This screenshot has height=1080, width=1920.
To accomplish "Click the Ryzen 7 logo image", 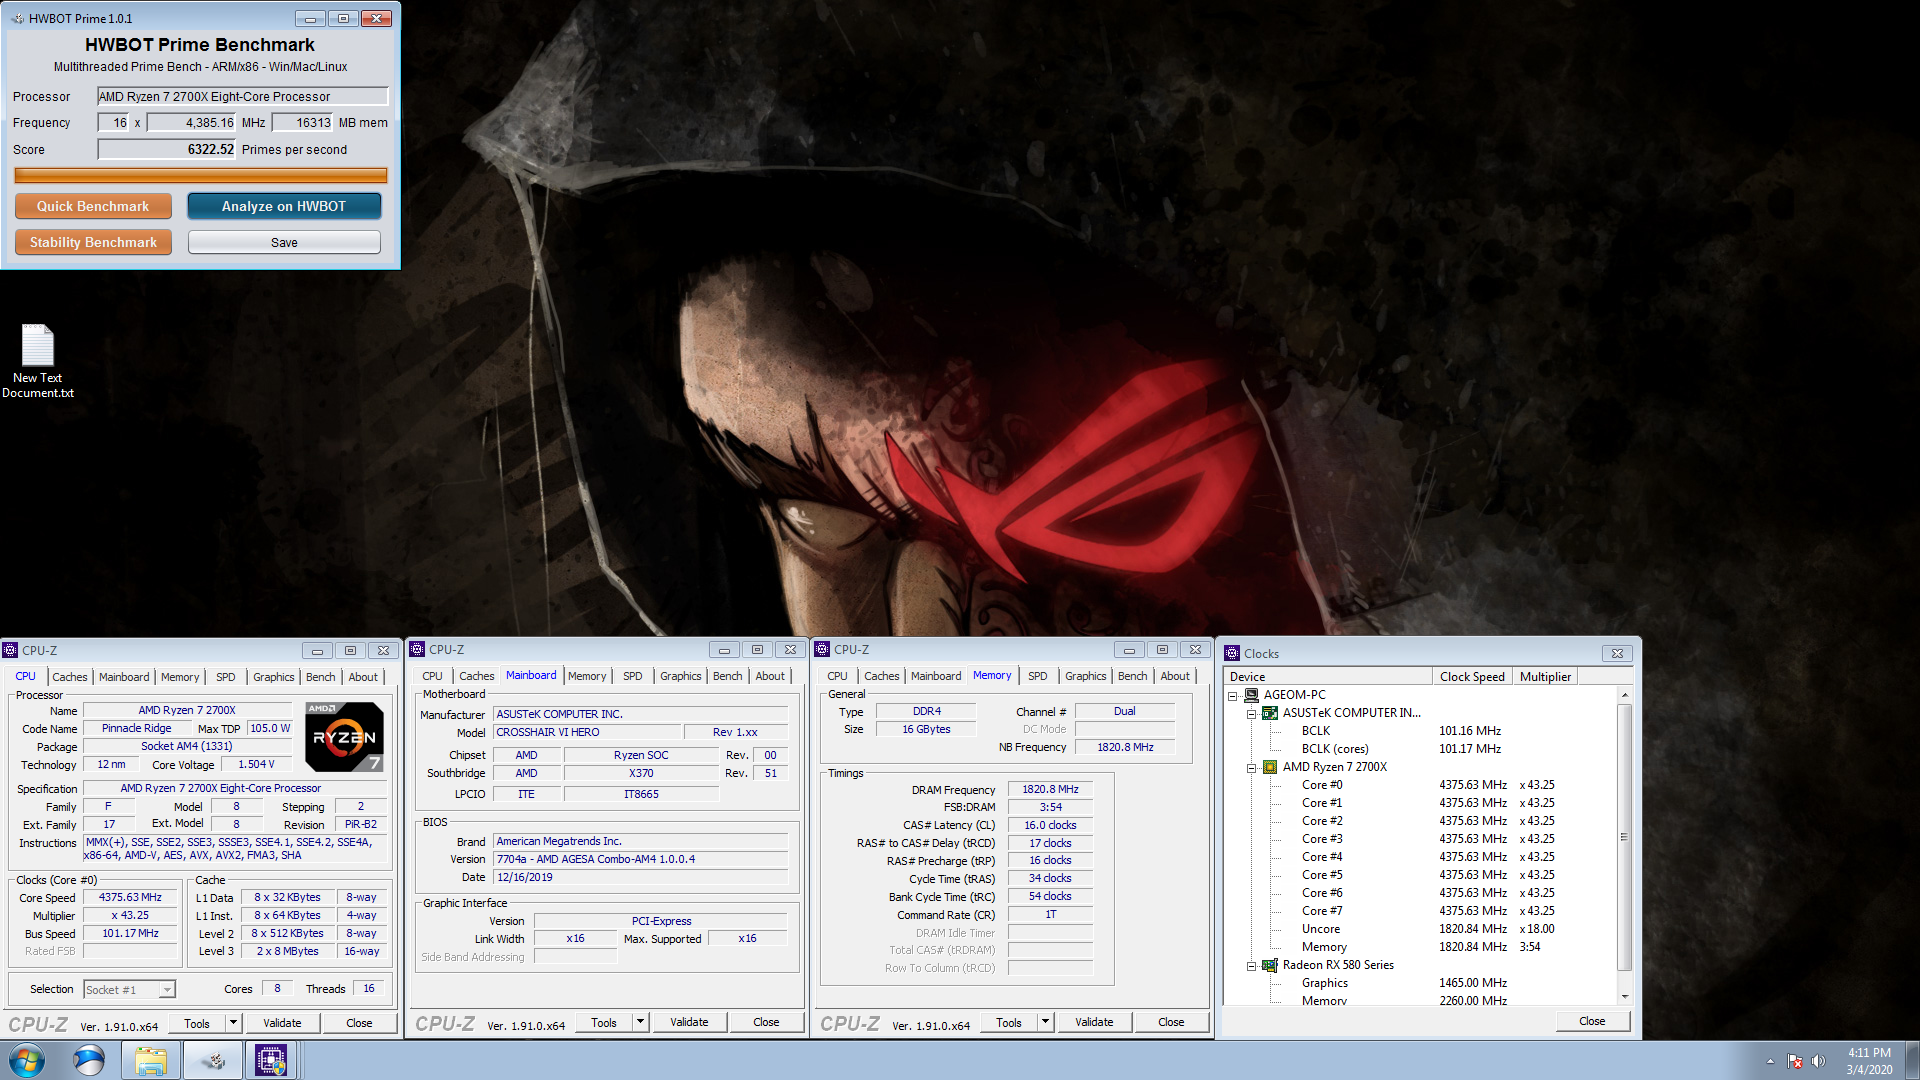I will pos(344,736).
